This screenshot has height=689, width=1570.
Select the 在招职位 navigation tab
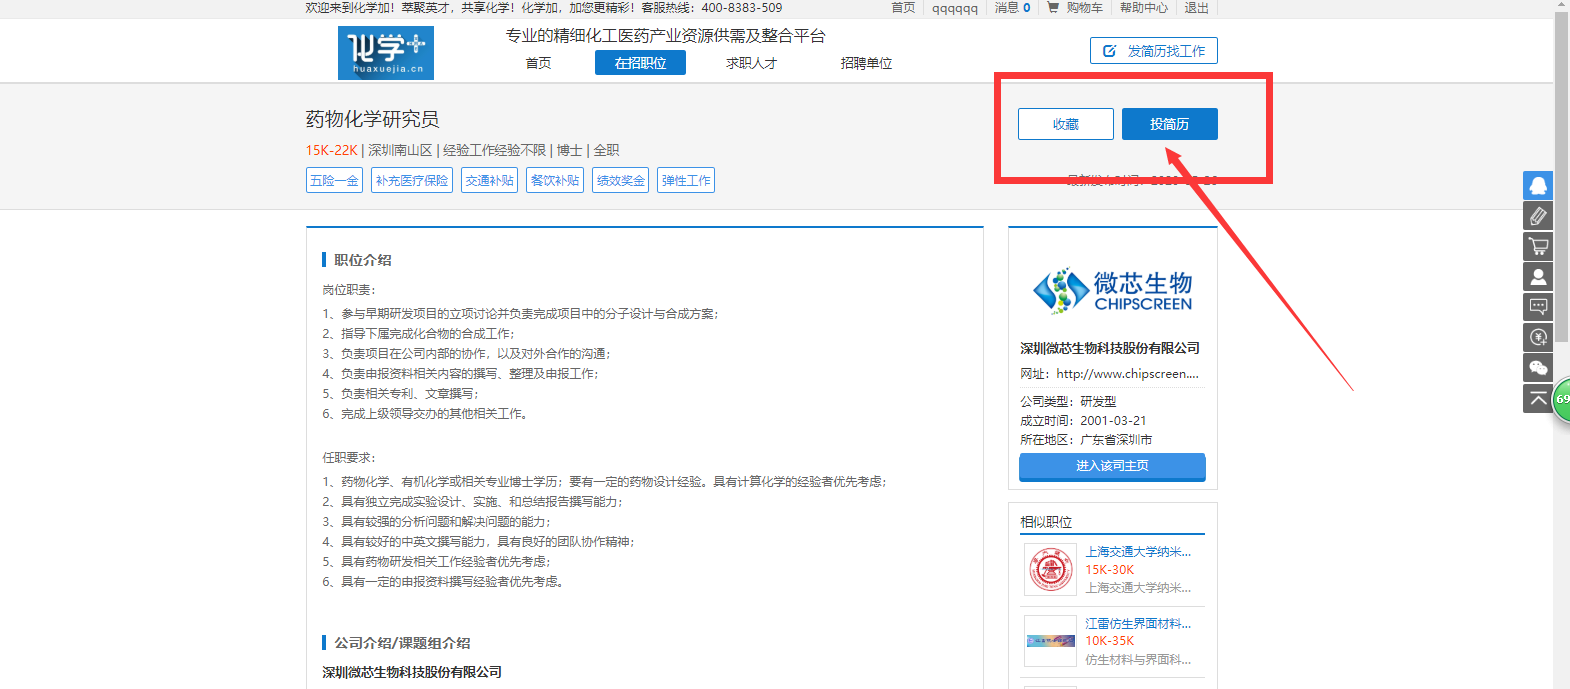tap(640, 63)
